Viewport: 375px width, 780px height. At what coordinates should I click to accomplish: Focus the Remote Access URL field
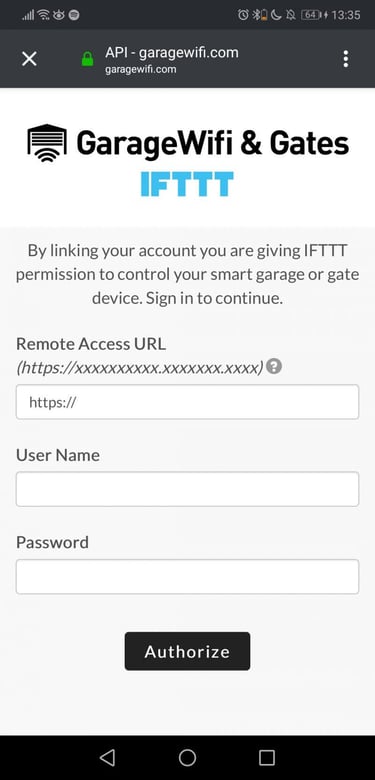[x=188, y=401]
